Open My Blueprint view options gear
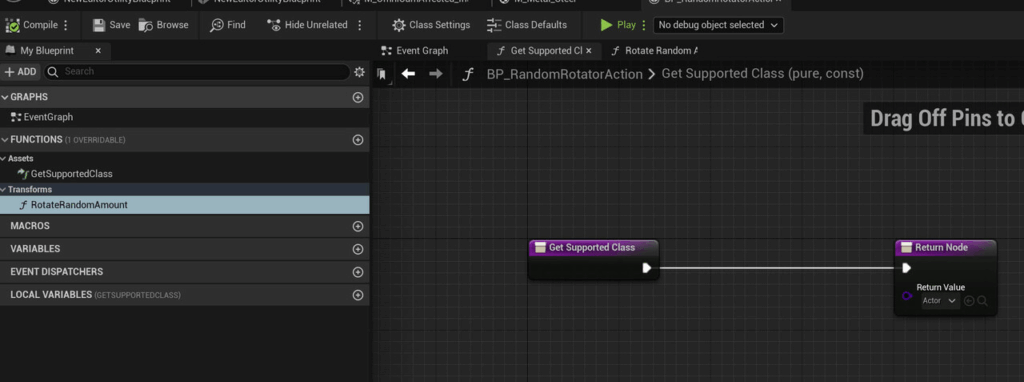1024x382 pixels. tap(359, 72)
